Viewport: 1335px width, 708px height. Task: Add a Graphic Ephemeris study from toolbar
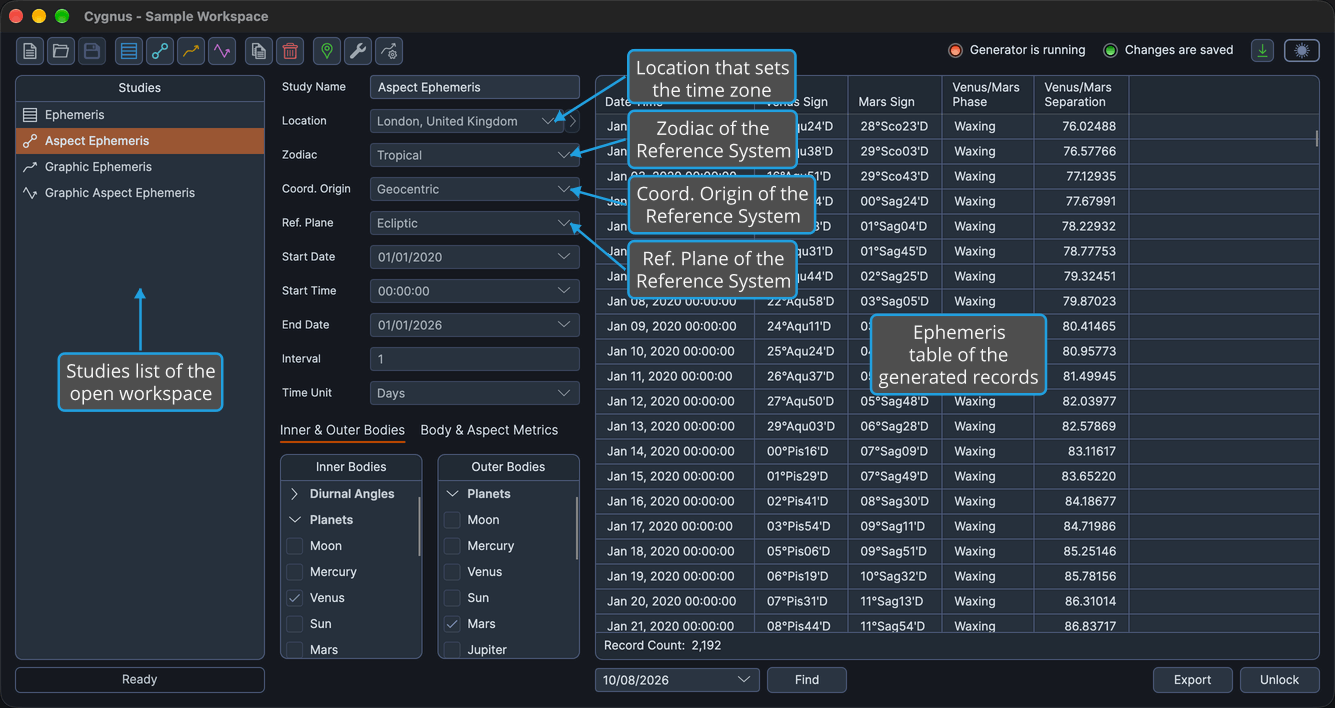[191, 51]
